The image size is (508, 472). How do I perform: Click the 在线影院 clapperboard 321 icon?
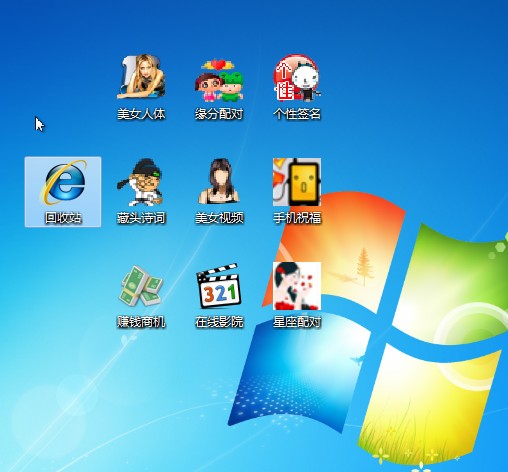219,286
